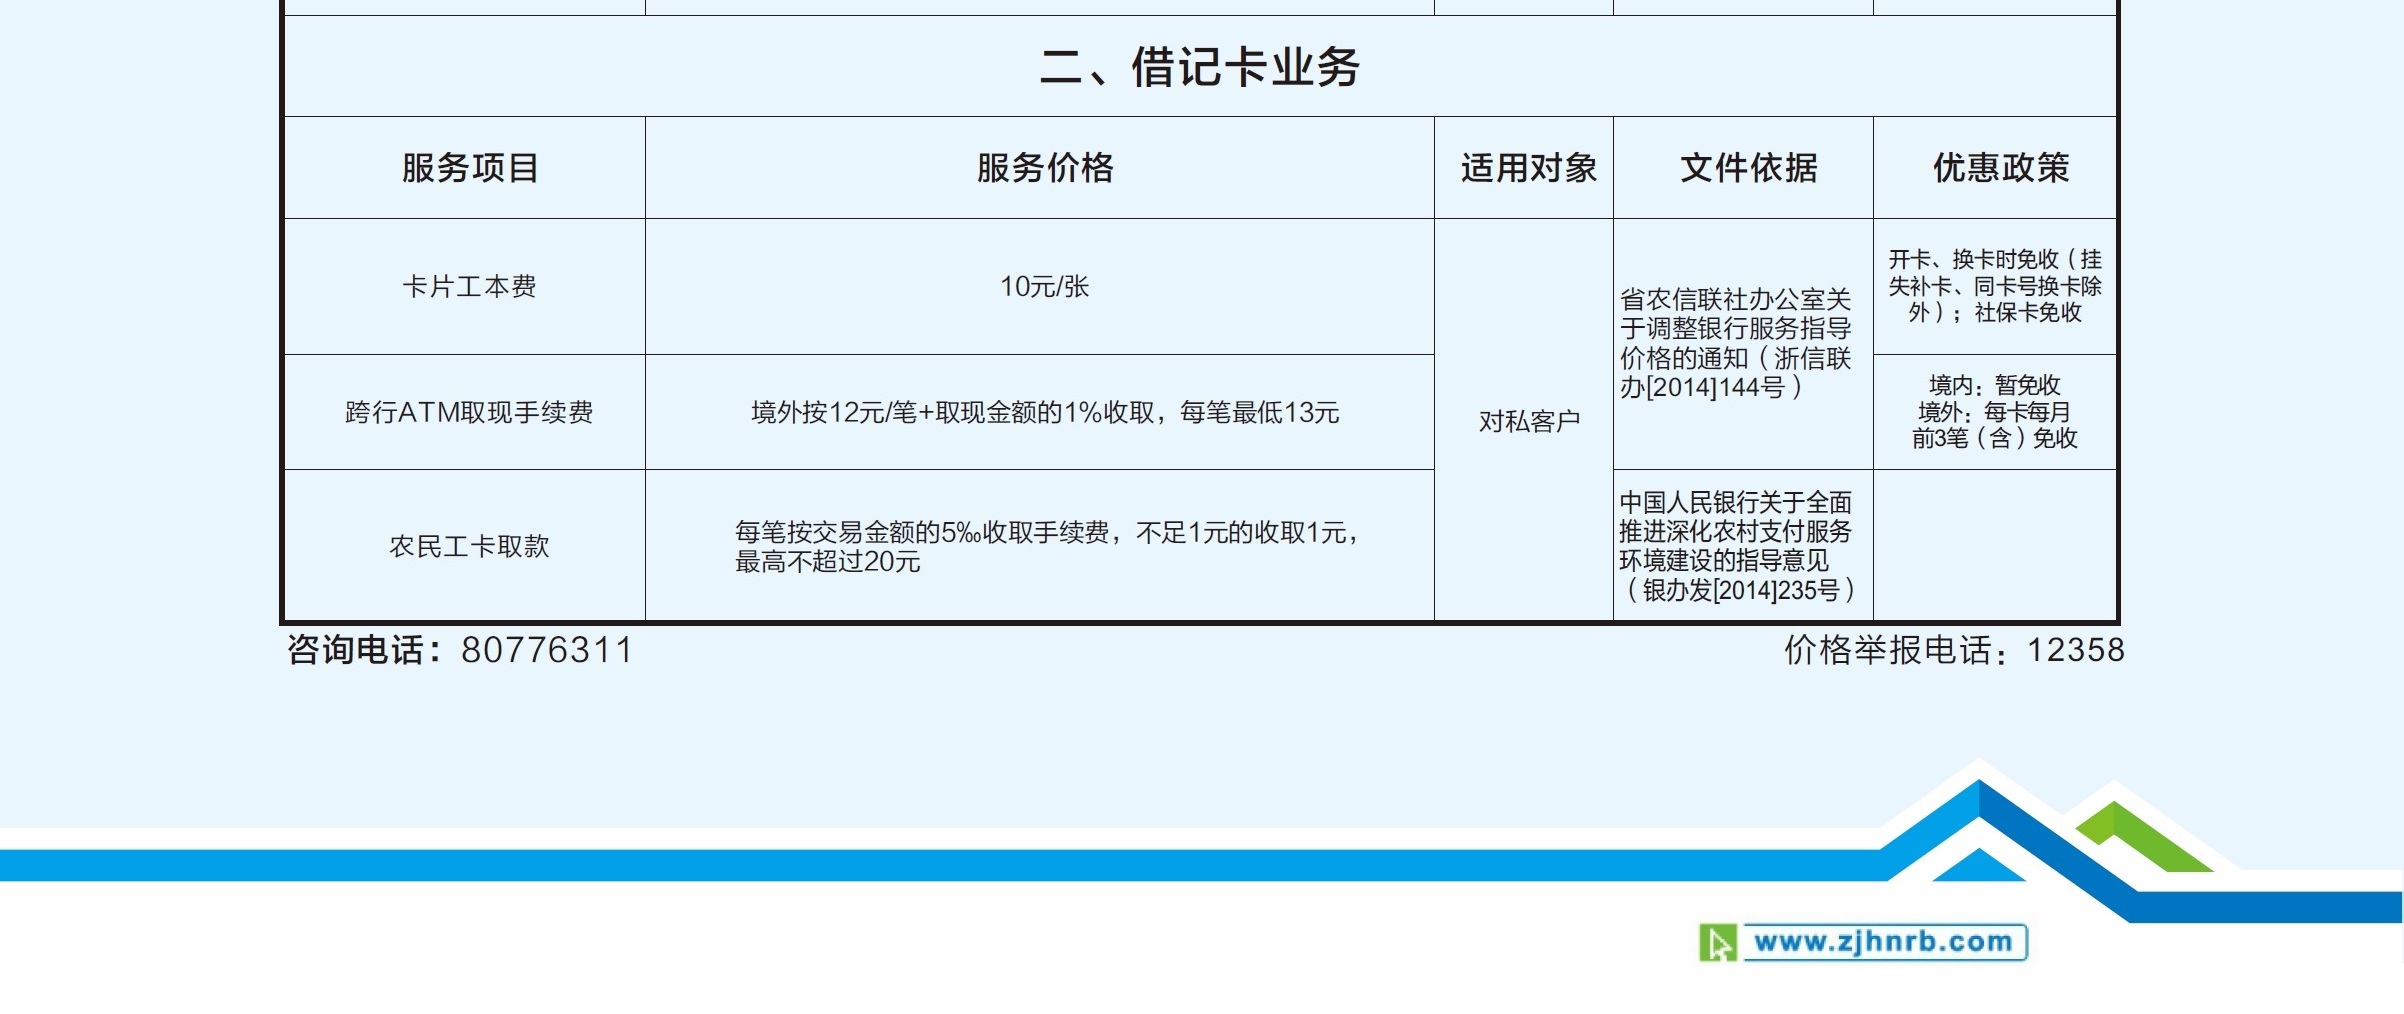The width and height of the screenshot is (2404, 1014).
Task: Select the 适用对象 column header
Action: 1528,168
